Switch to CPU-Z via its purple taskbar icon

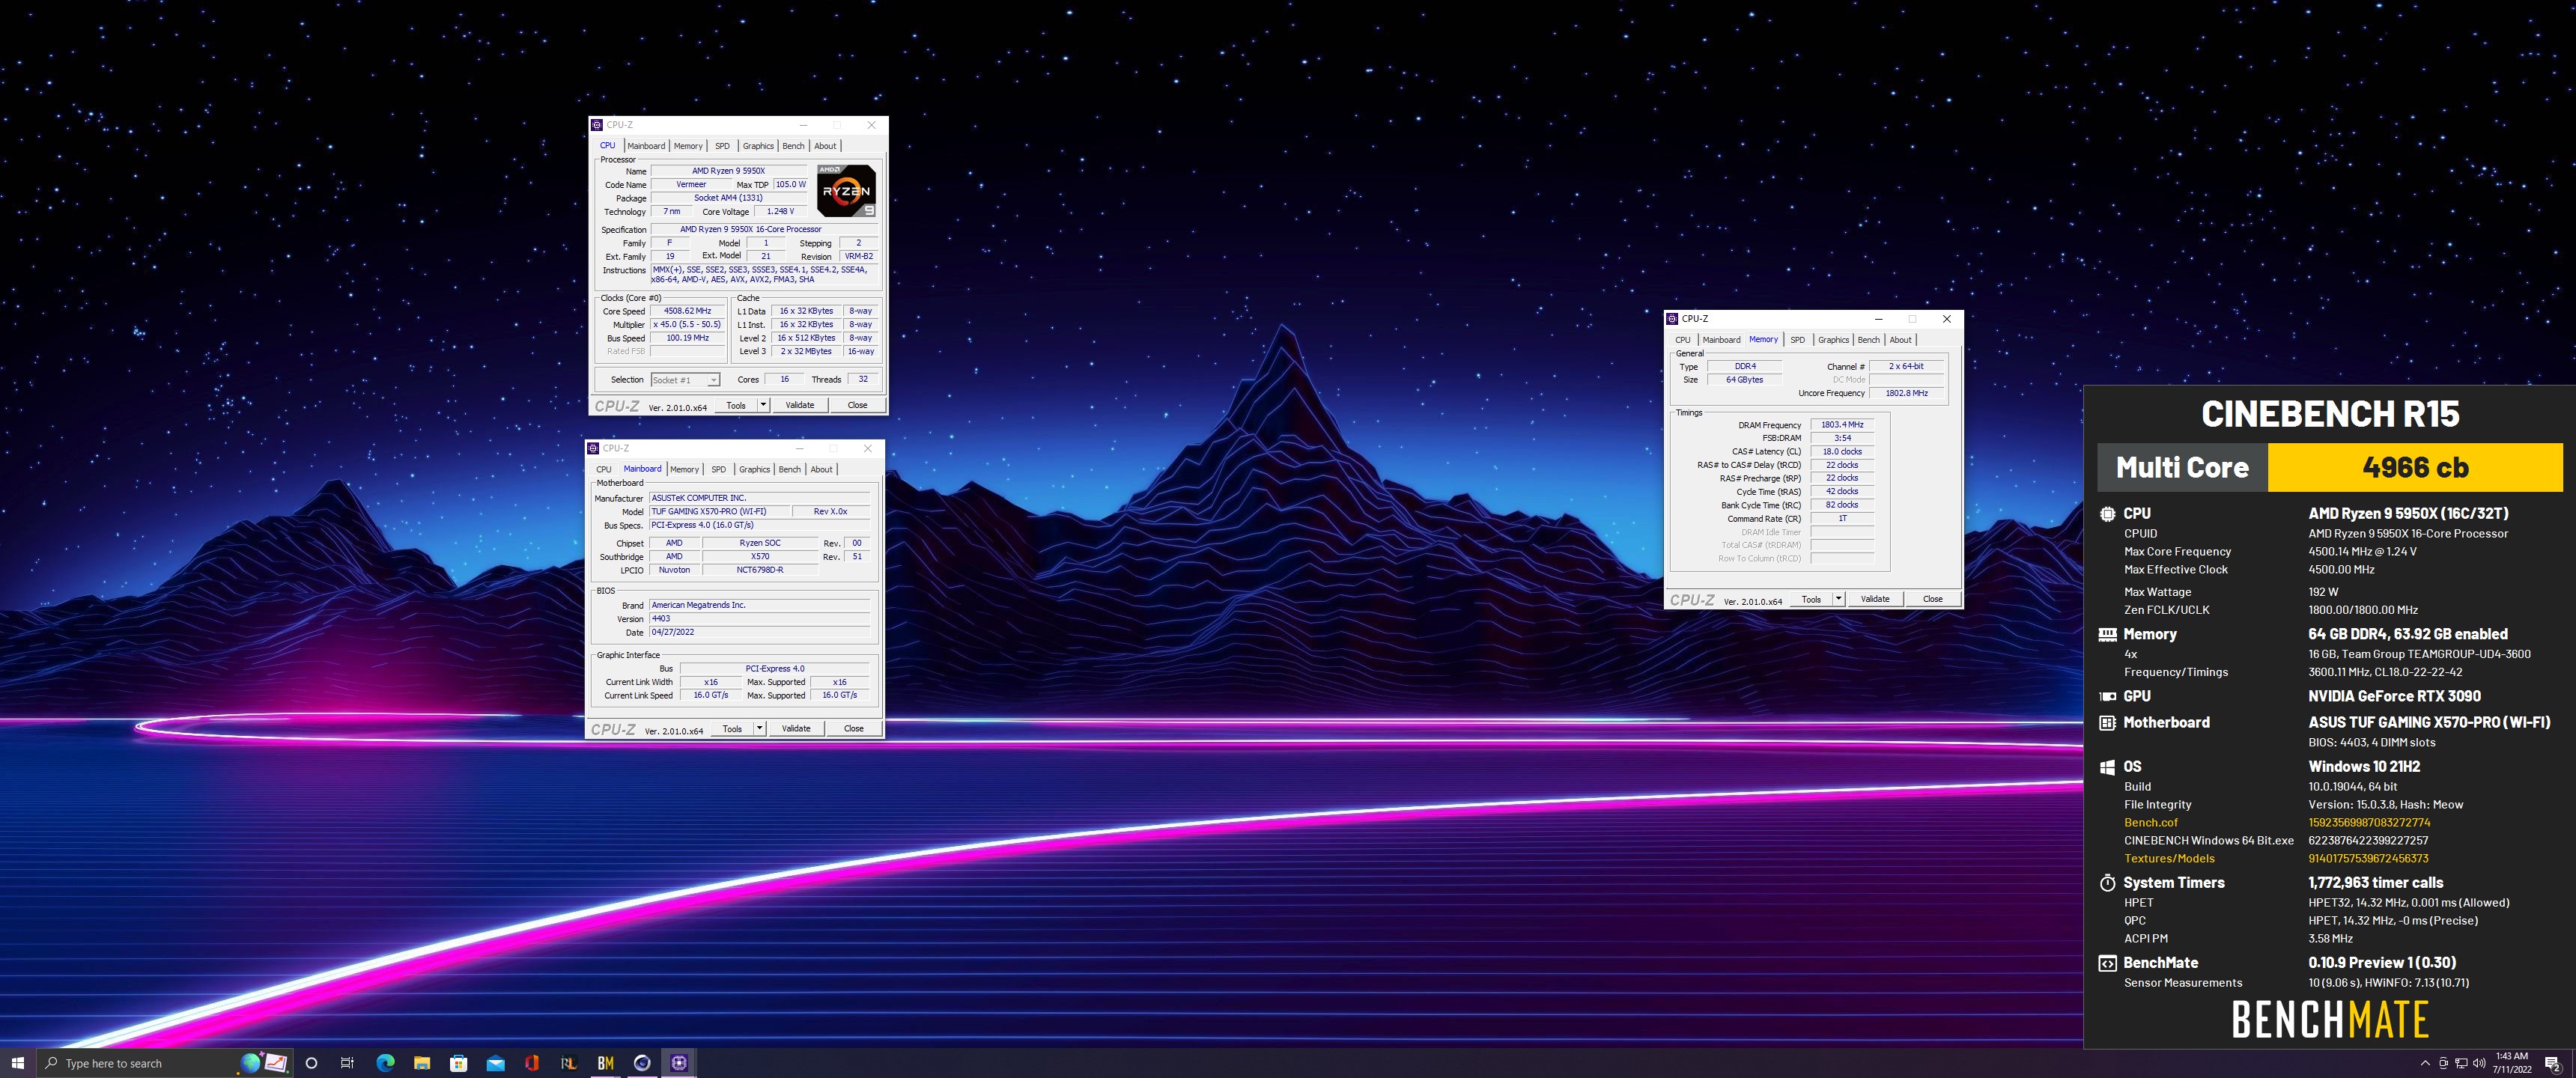(x=679, y=1063)
